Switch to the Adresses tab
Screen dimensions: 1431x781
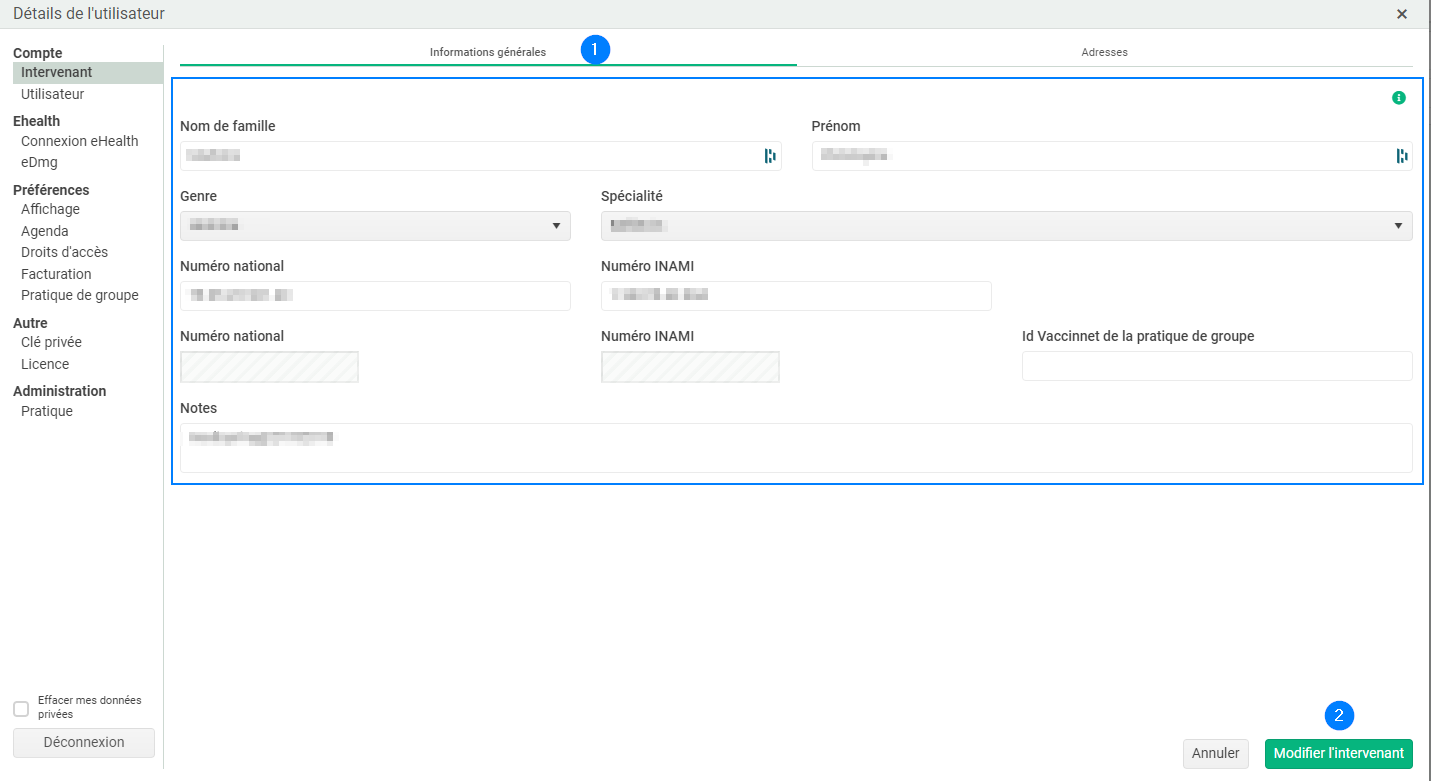(1104, 52)
